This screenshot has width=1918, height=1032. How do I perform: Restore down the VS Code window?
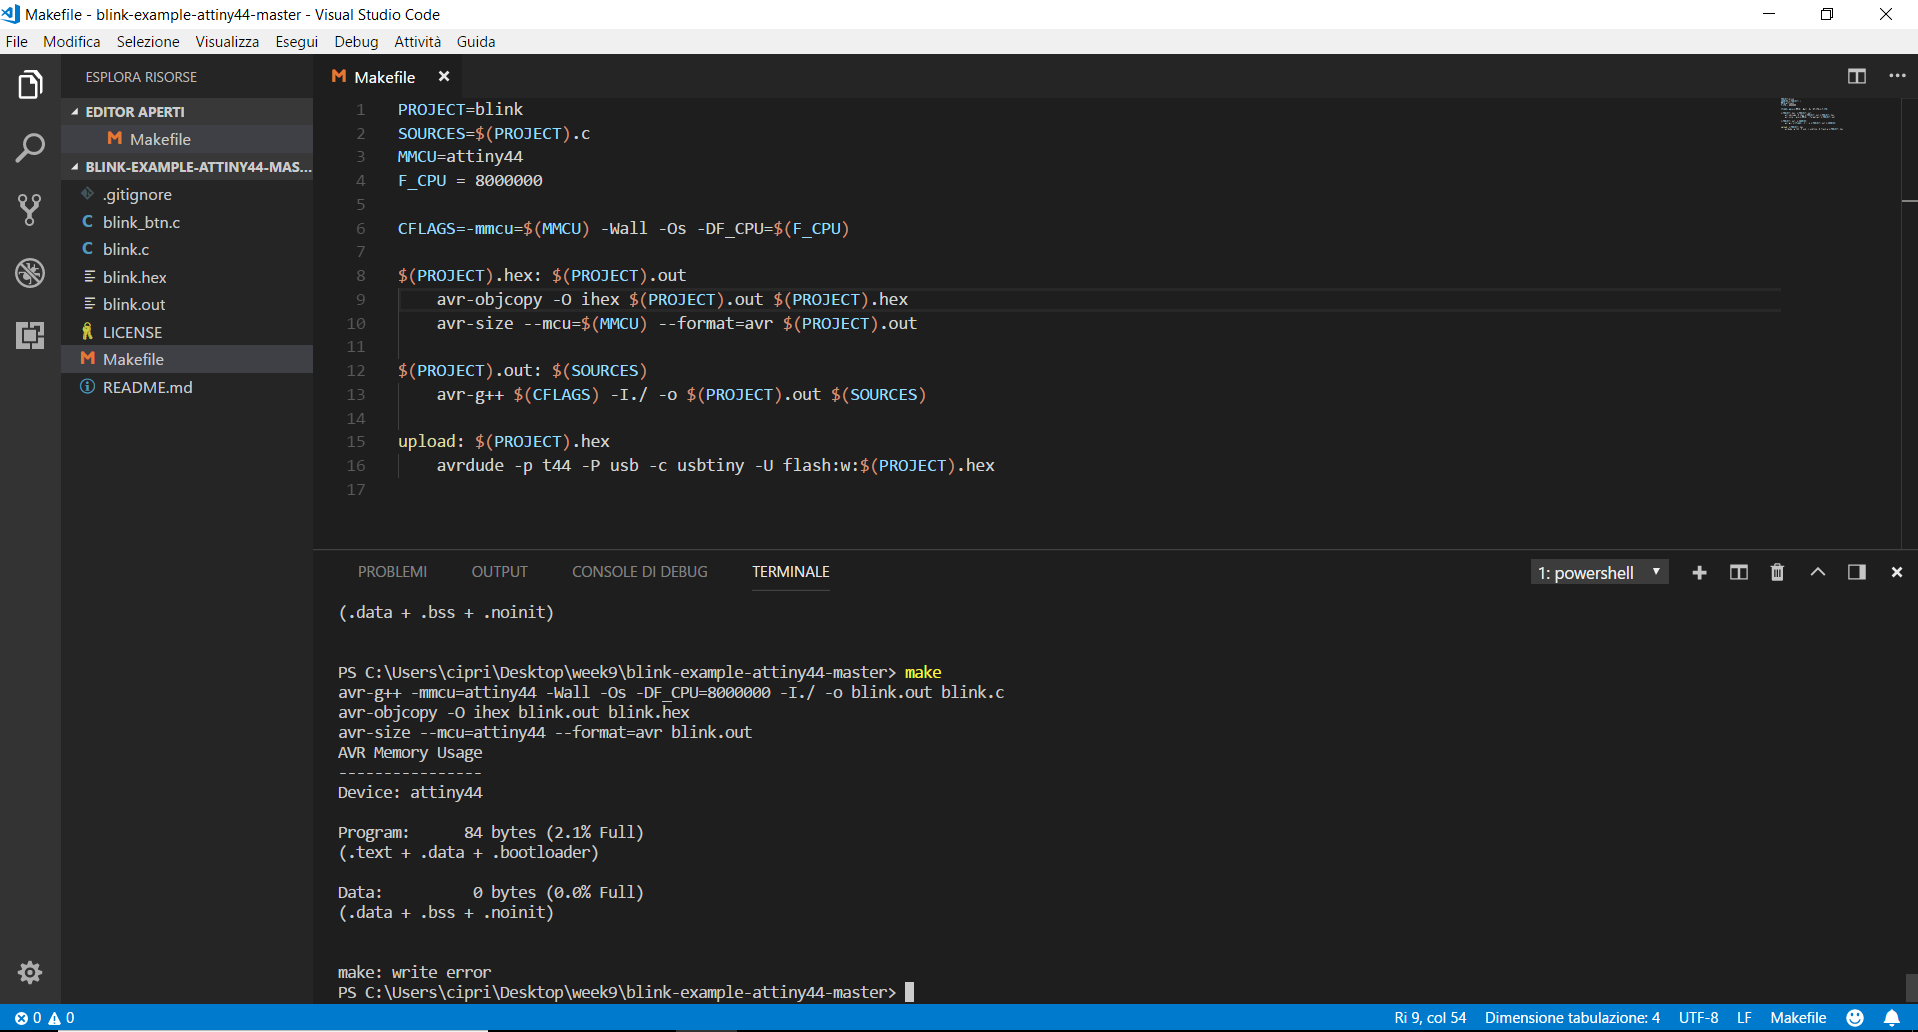click(x=1826, y=14)
